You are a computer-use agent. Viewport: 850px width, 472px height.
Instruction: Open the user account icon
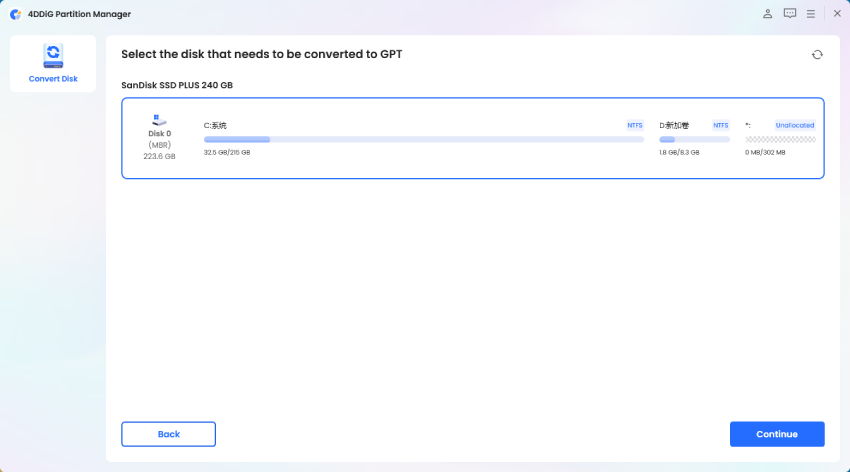pos(767,14)
